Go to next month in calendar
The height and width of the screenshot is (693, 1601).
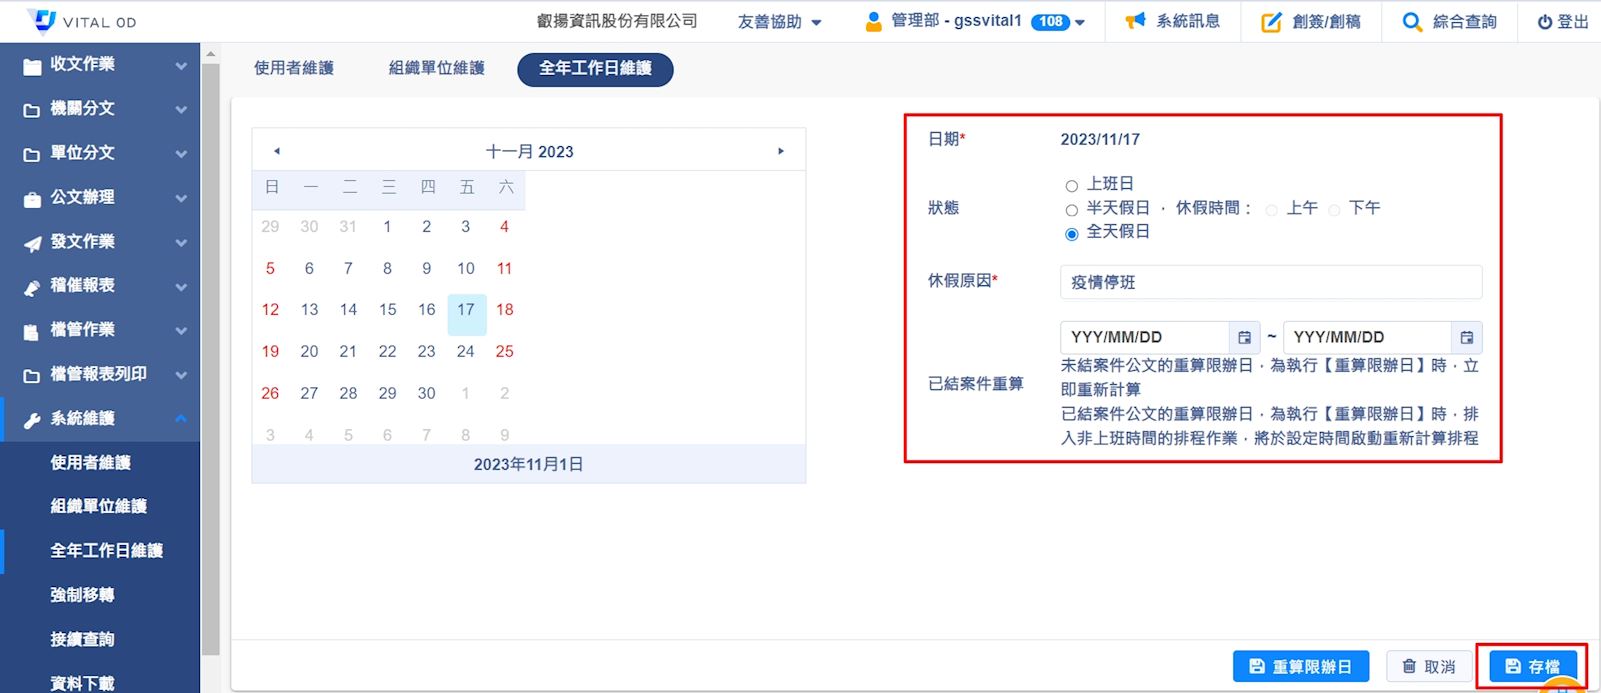tap(781, 152)
